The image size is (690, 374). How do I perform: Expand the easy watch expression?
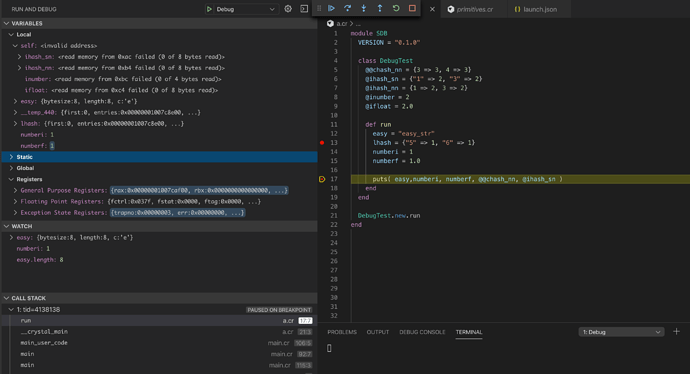tap(11, 238)
